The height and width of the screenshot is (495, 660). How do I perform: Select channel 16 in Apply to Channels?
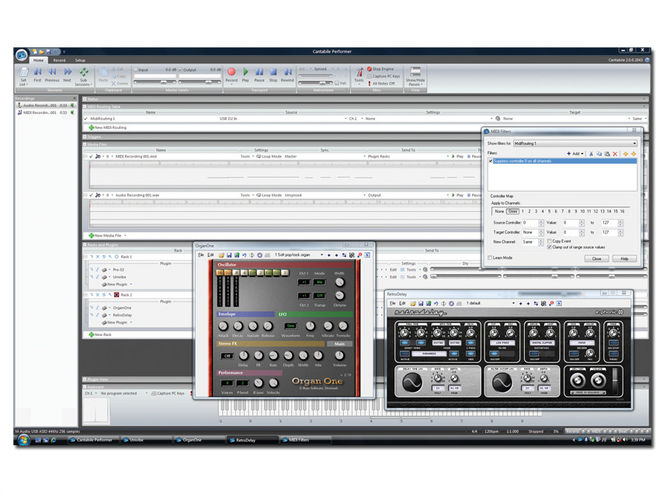click(622, 211)
